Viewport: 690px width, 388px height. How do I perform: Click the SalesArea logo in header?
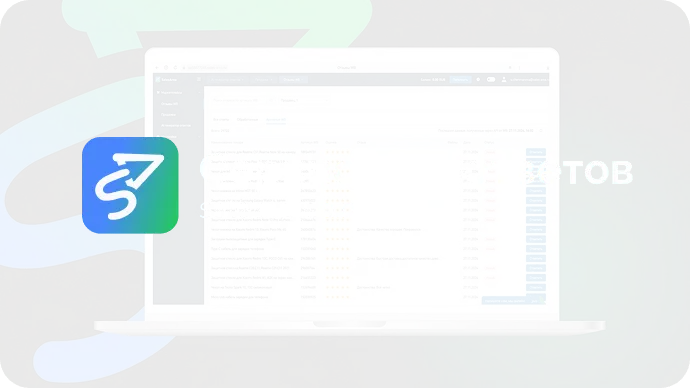(x=166, y=80)
